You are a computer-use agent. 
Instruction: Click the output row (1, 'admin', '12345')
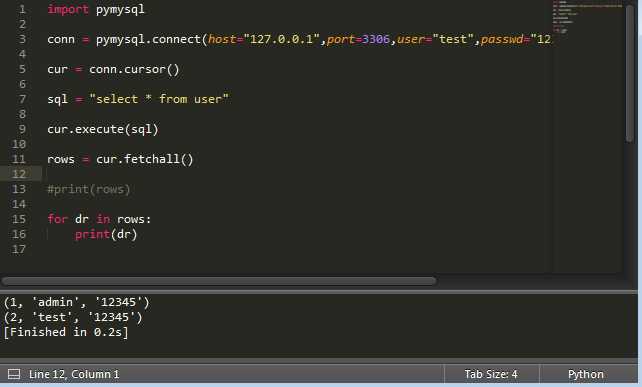[x=77, y=302]
